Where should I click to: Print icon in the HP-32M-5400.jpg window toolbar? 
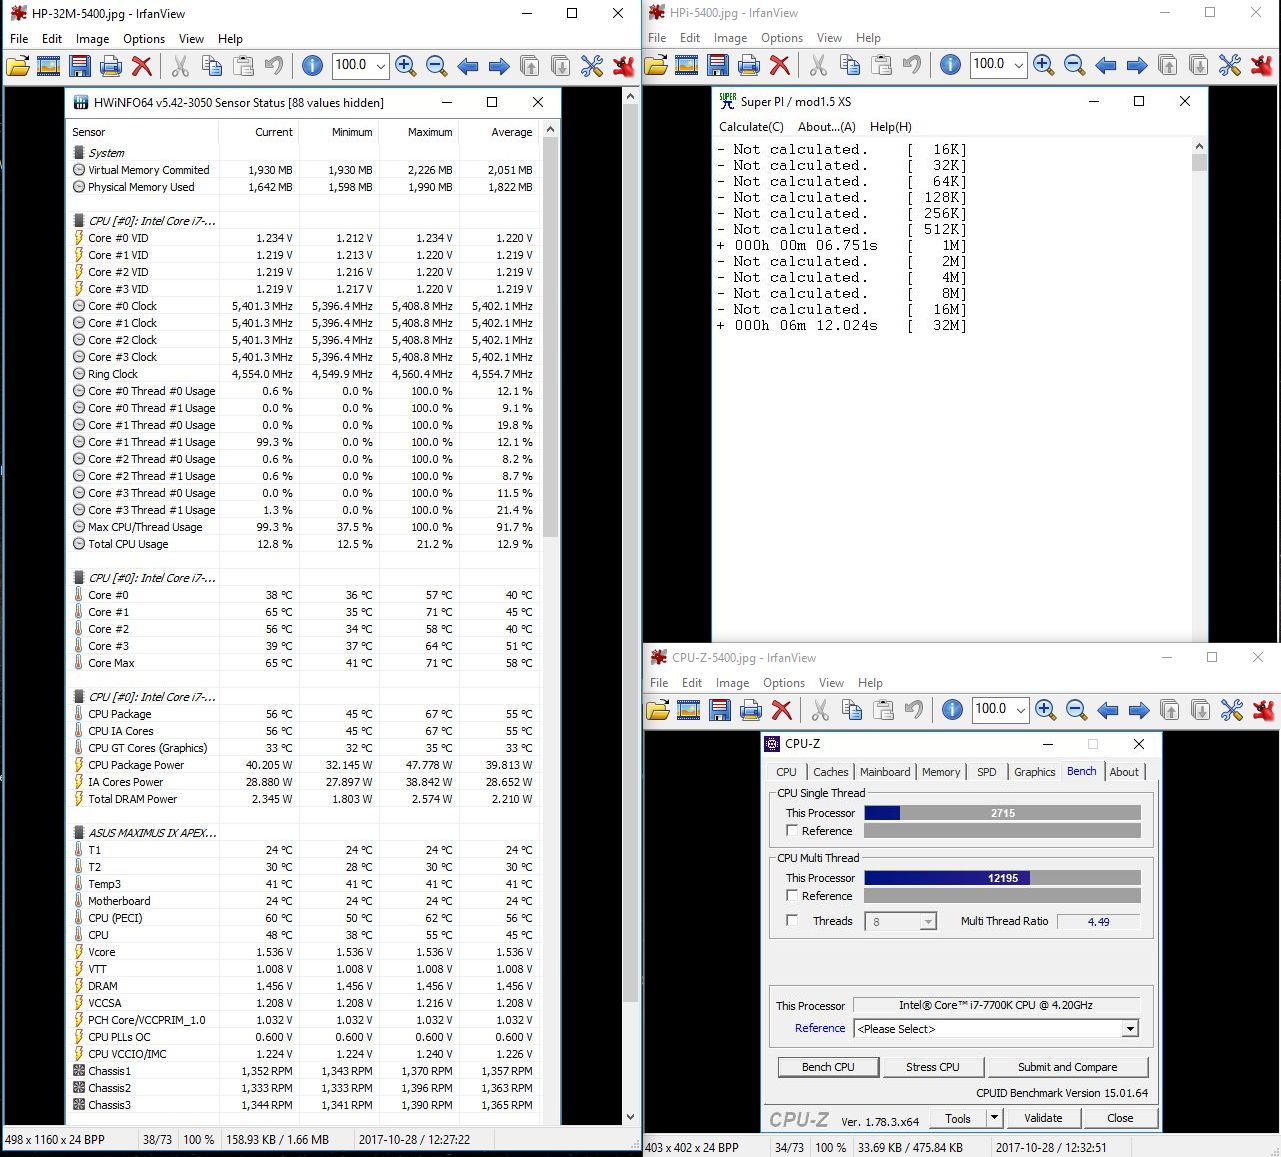point(111,66)
